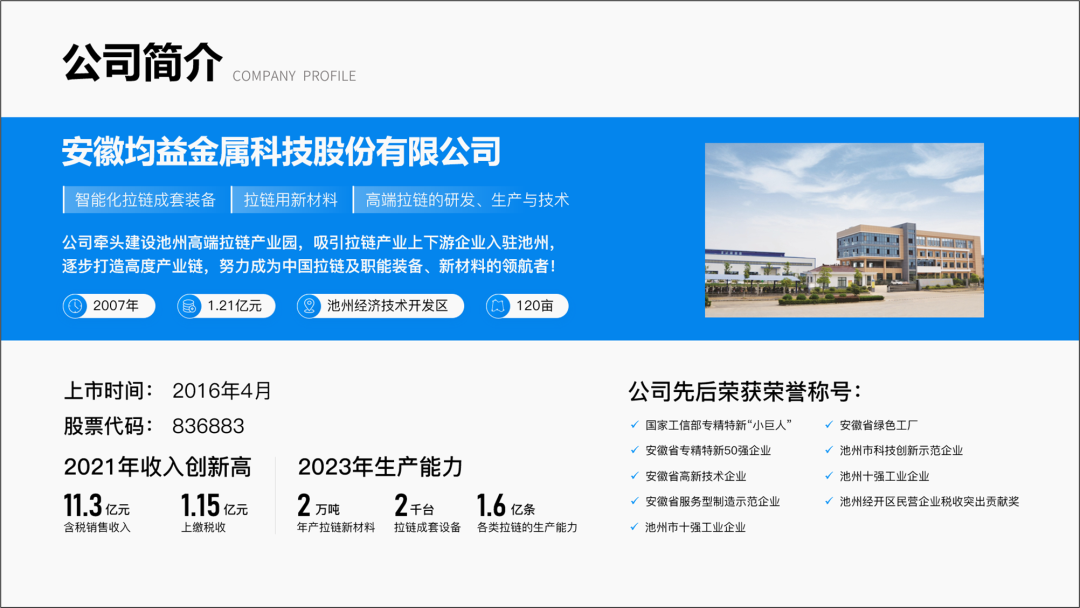Select the 120亩 pill label
The width and height of the screenshot is (1080, 608).
tap(534, 306)
